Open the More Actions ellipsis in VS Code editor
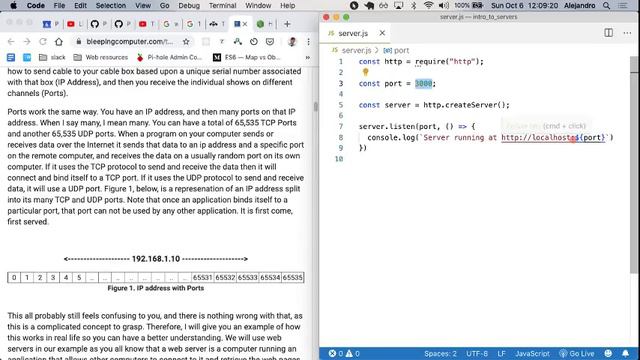 pos(627,33)
